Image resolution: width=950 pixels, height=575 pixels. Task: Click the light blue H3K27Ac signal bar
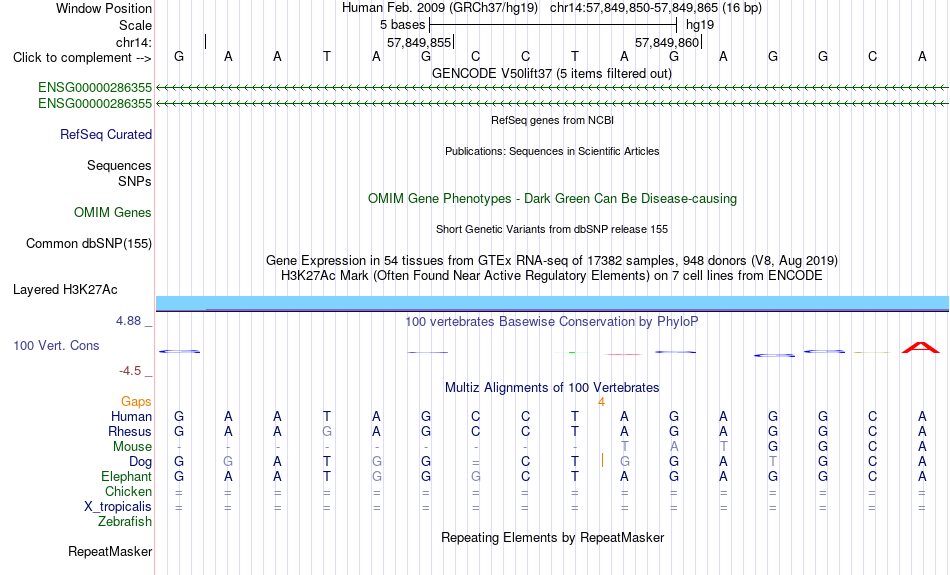552,303
